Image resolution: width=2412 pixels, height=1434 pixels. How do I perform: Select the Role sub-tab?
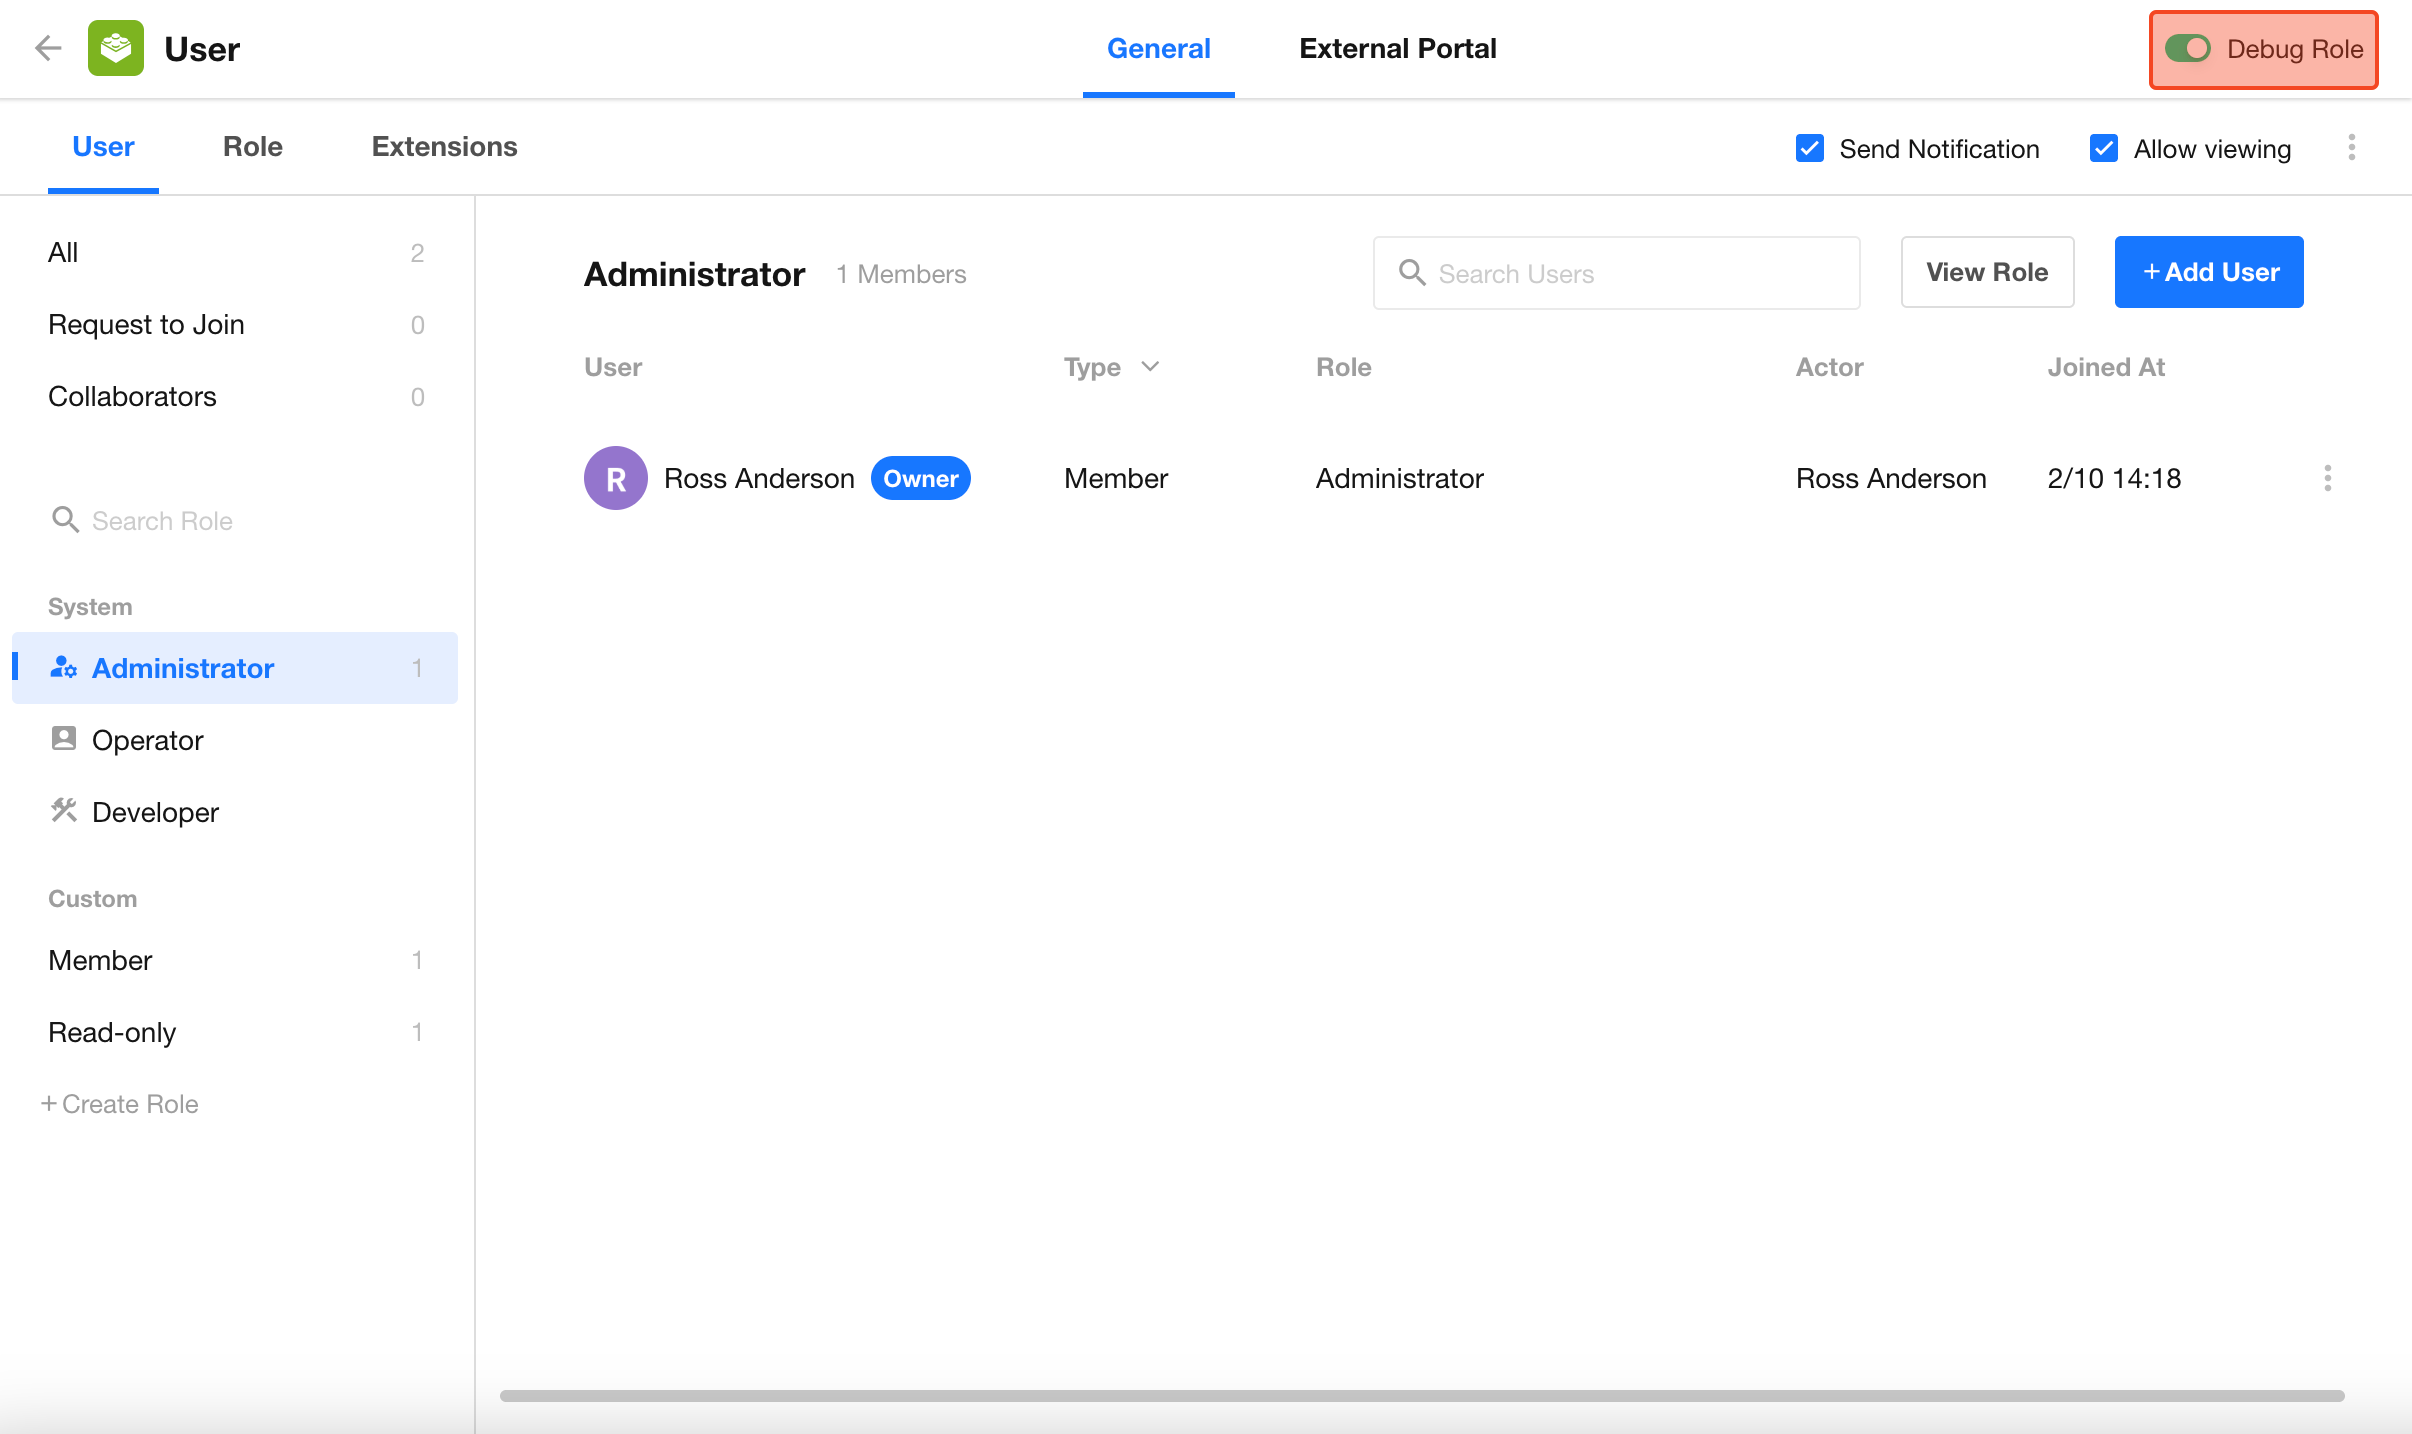pyautogui.click(x=253, y=147)
